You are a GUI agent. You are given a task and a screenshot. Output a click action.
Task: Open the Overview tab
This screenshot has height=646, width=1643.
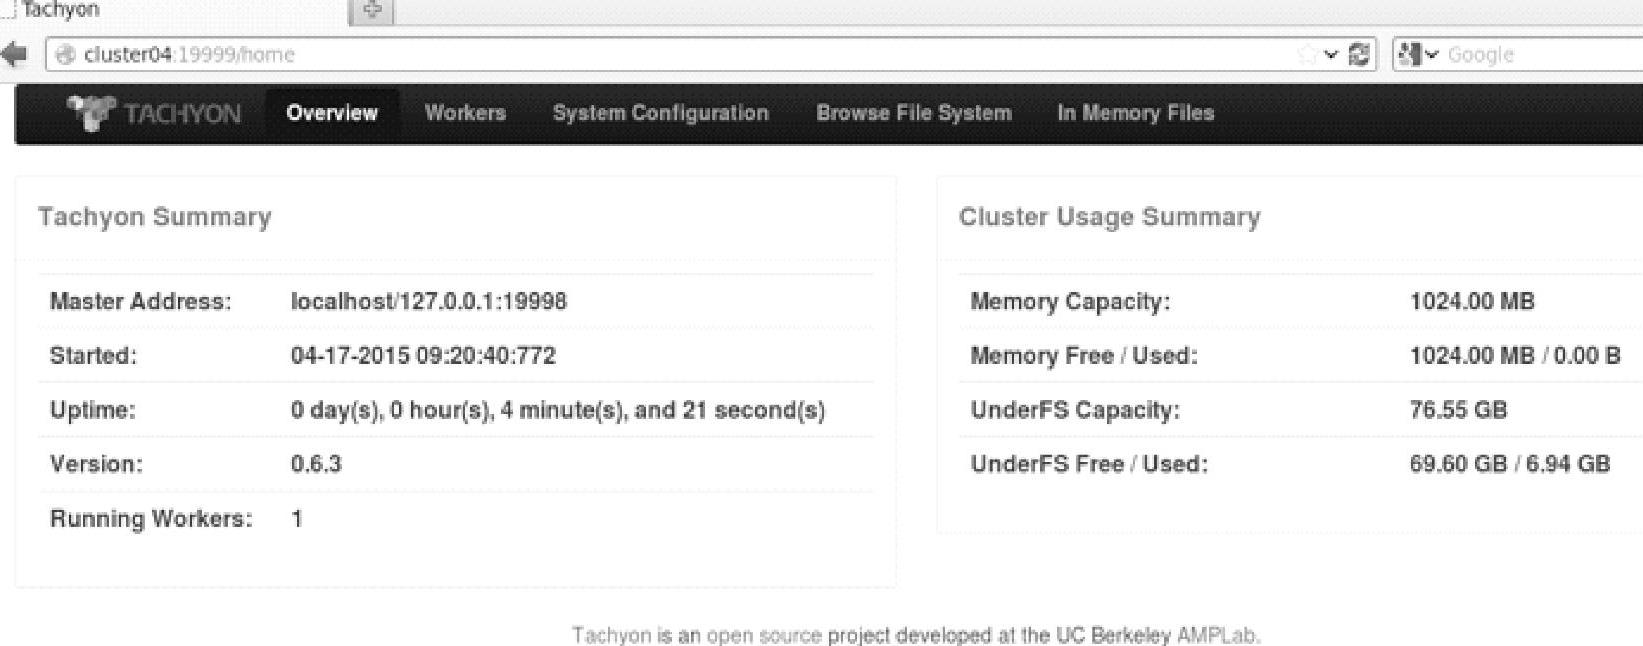332,113
